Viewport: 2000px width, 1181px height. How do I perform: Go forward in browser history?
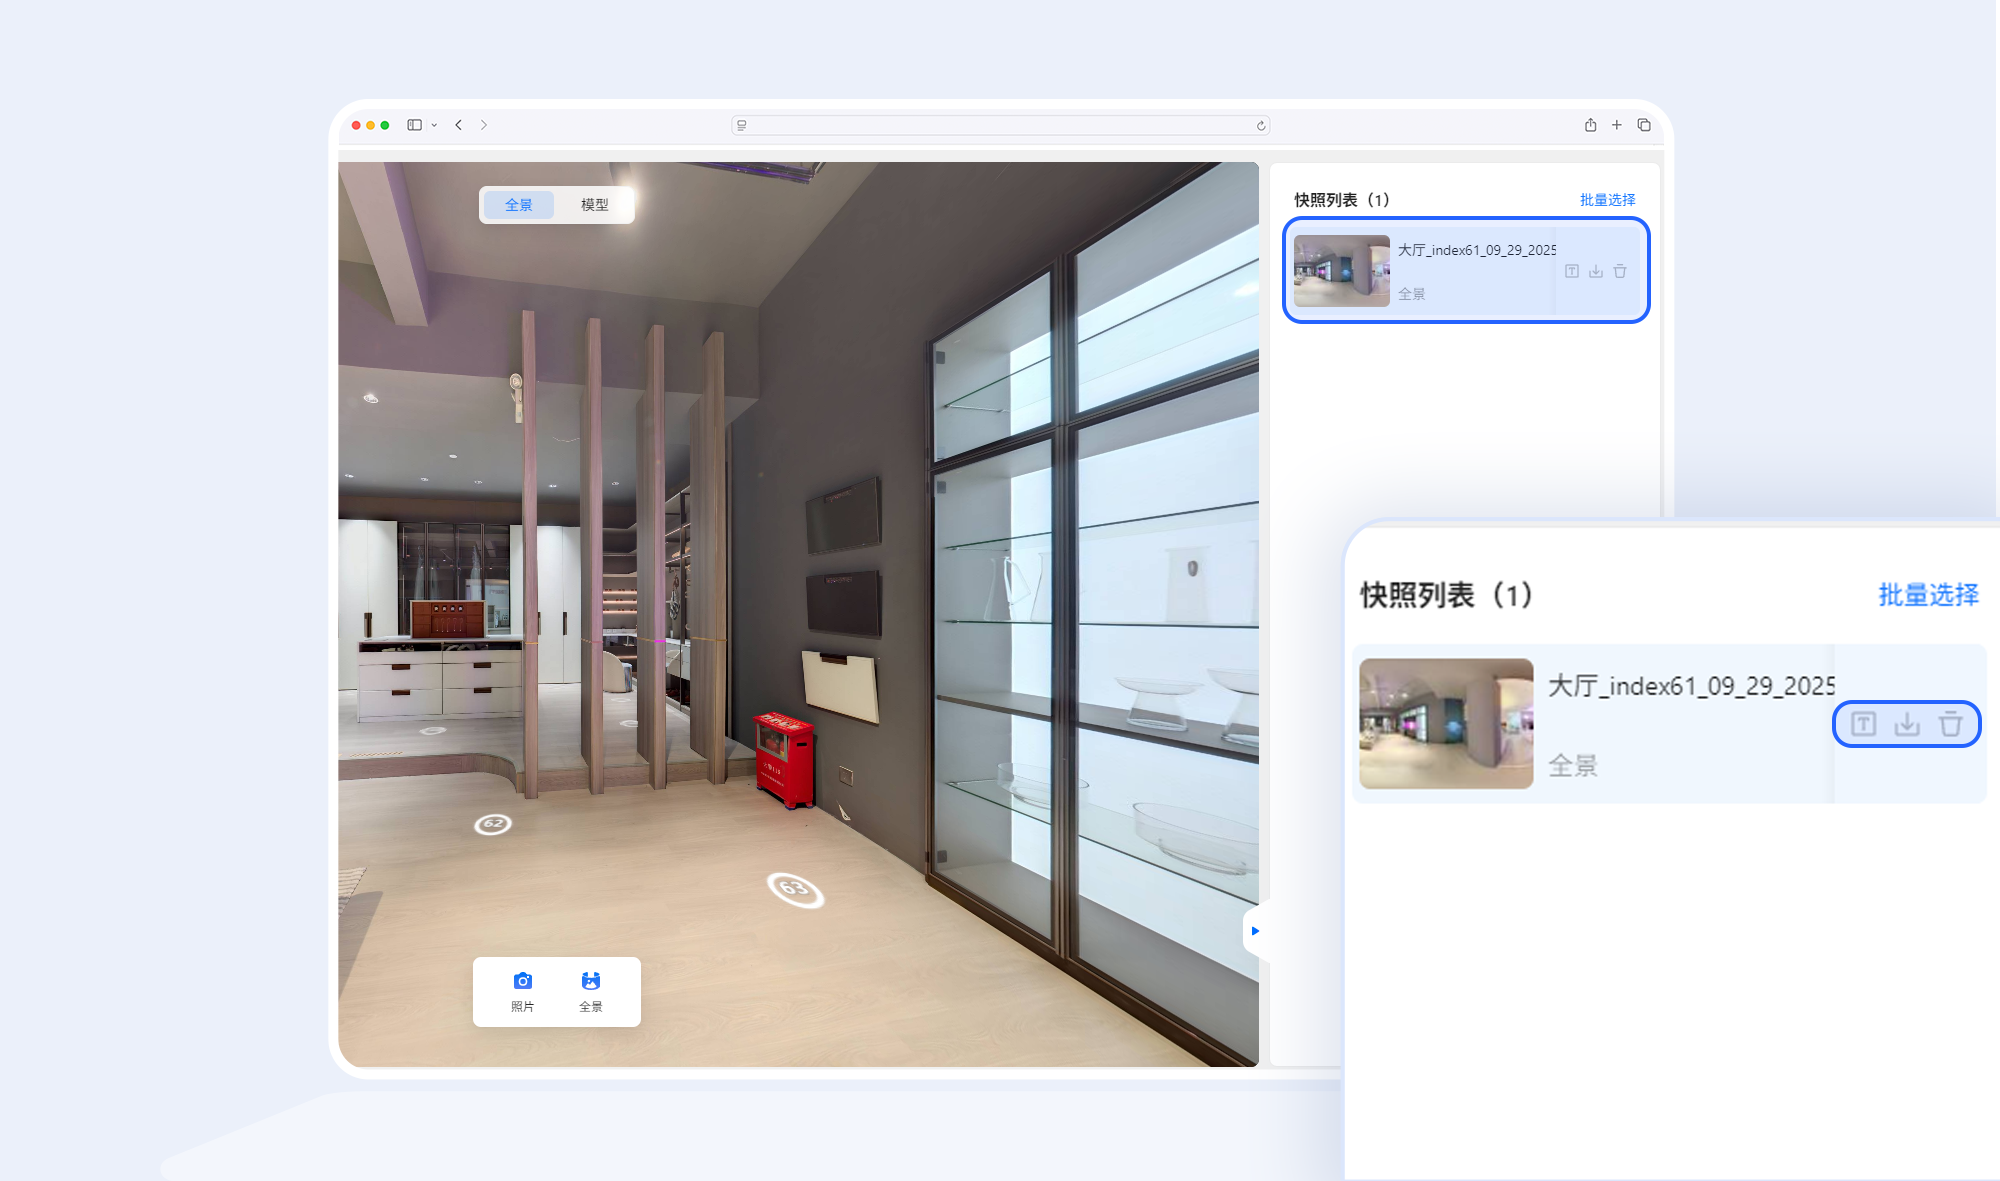pos(484,125)
